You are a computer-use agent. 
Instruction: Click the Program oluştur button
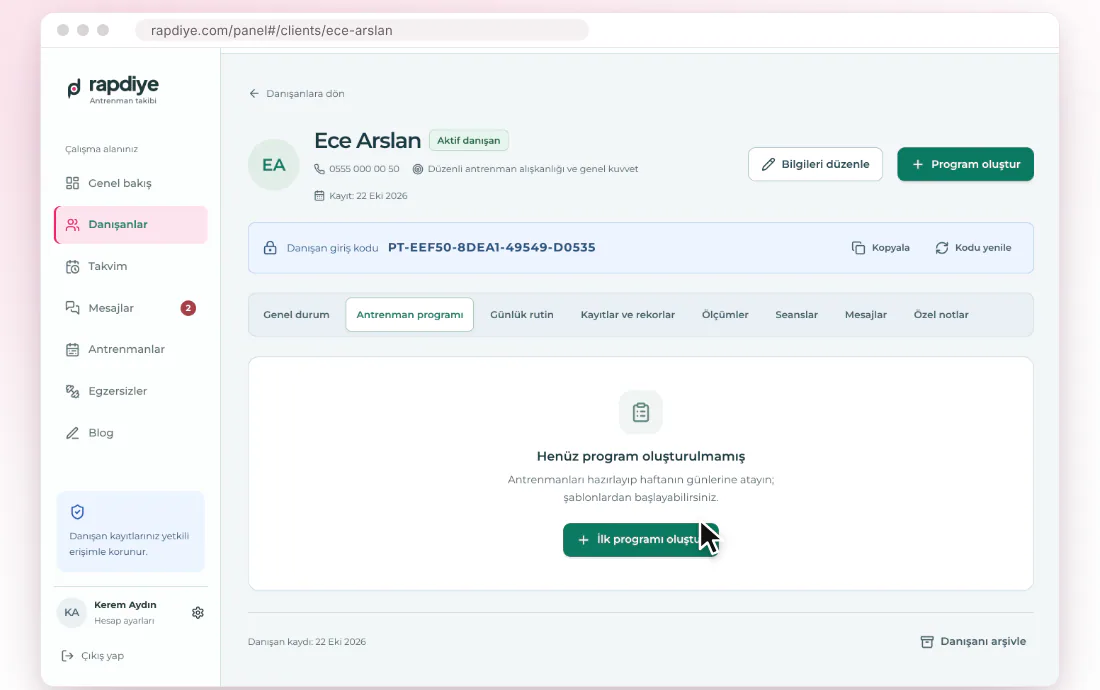click(965, 164)
